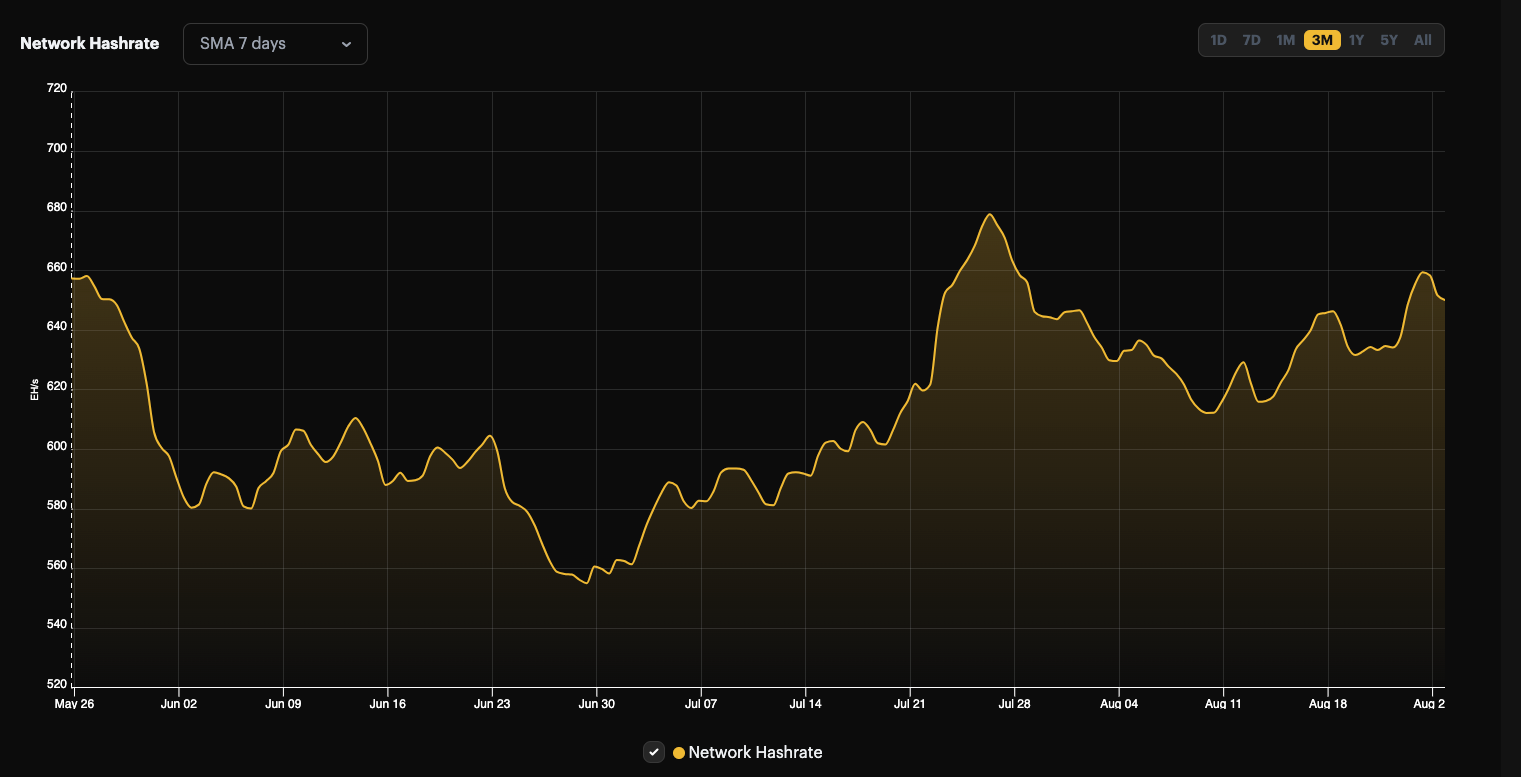Select the 1Y time range
1521x777 pixels.
click(x=1355, y=40)
